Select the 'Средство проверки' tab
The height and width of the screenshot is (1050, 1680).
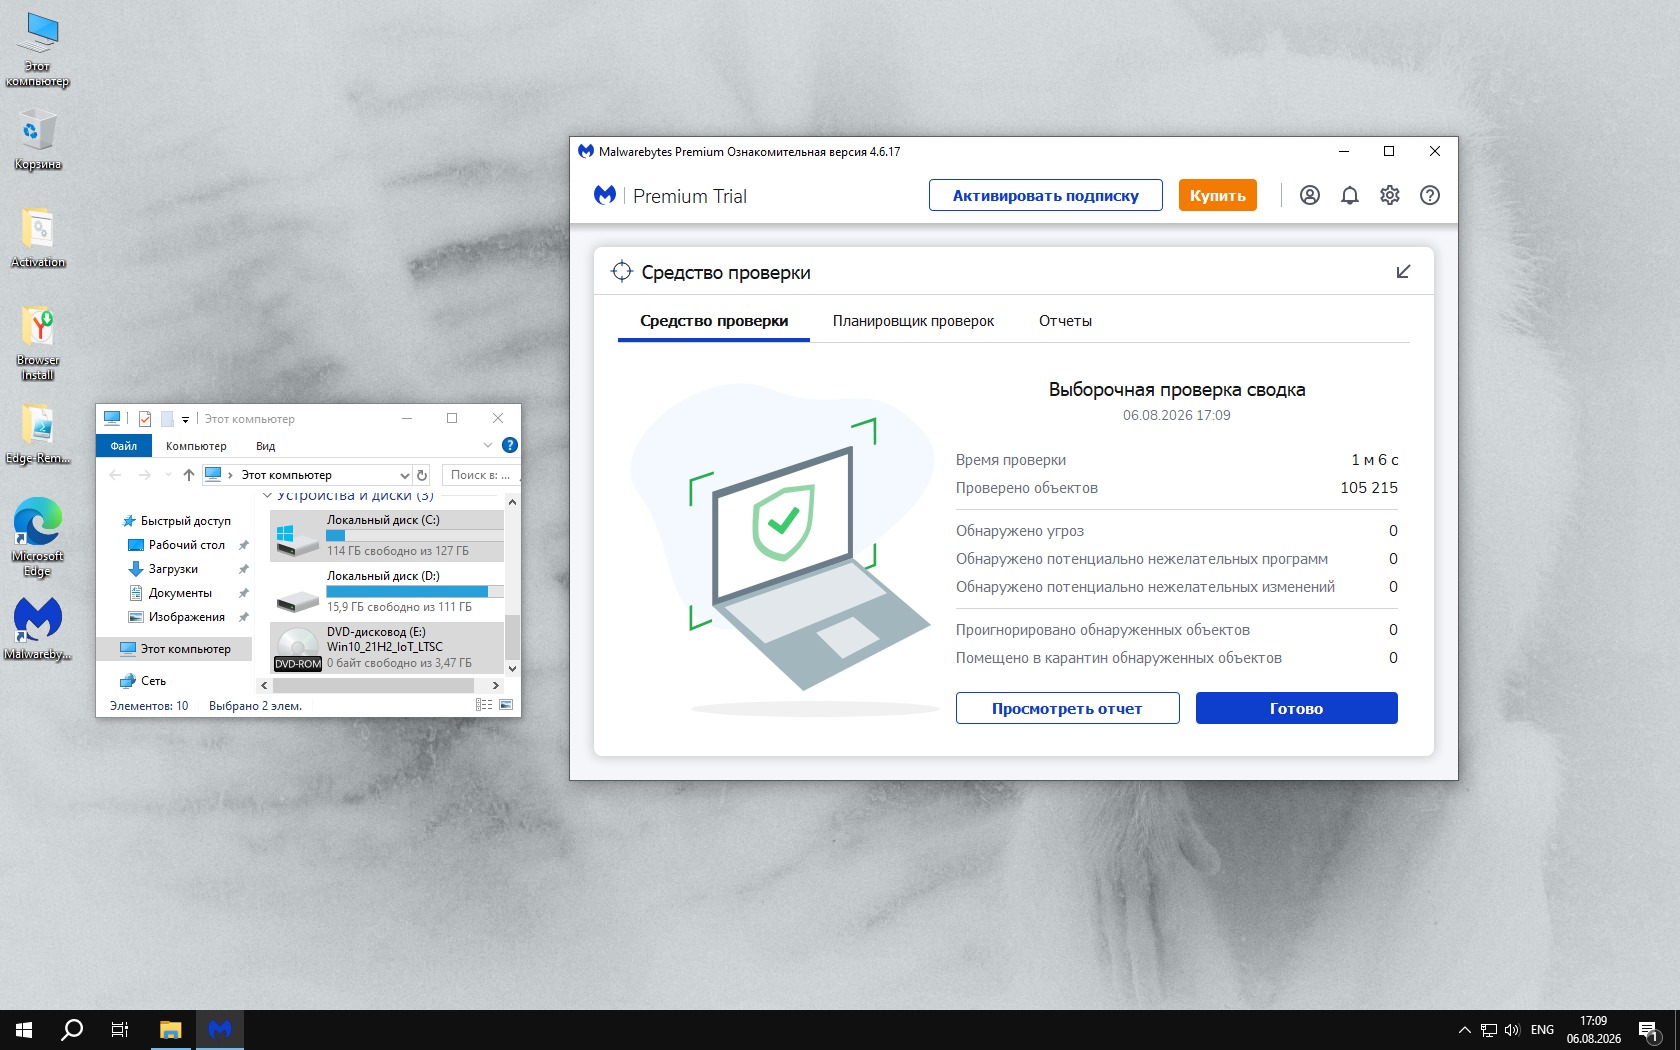coord(714,321)
